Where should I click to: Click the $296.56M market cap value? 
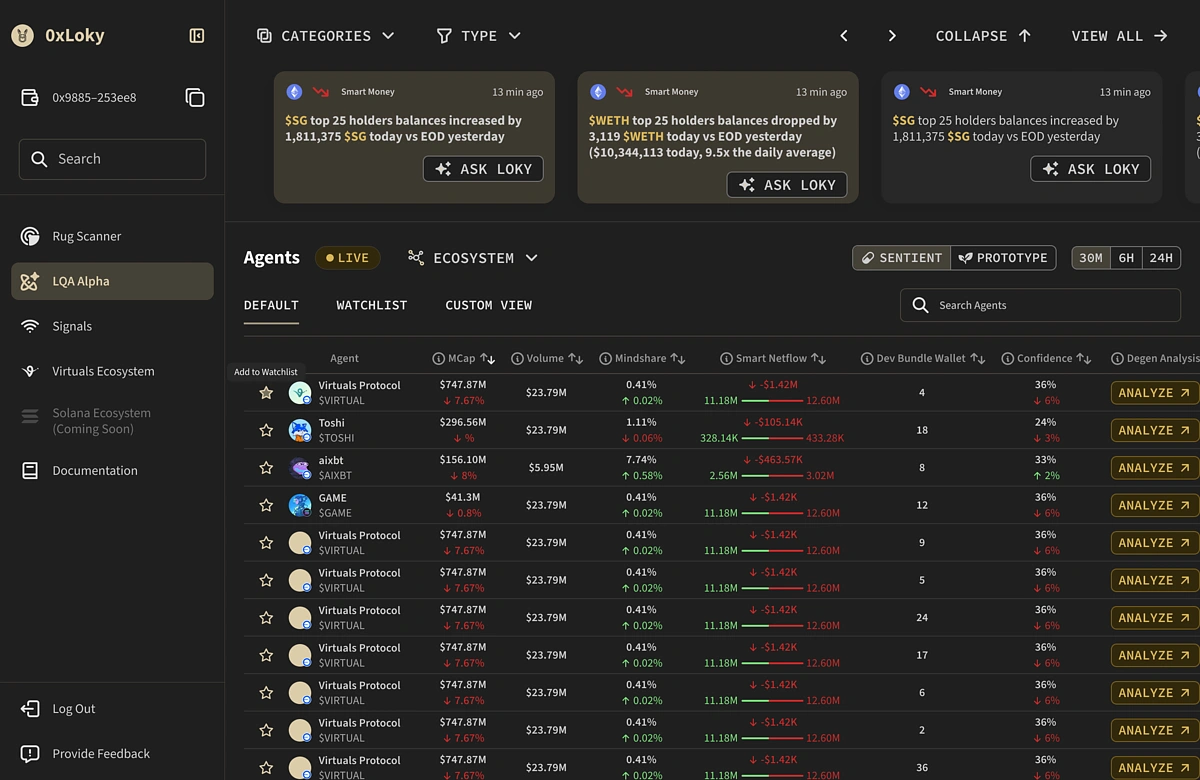[x=462, y=422]
